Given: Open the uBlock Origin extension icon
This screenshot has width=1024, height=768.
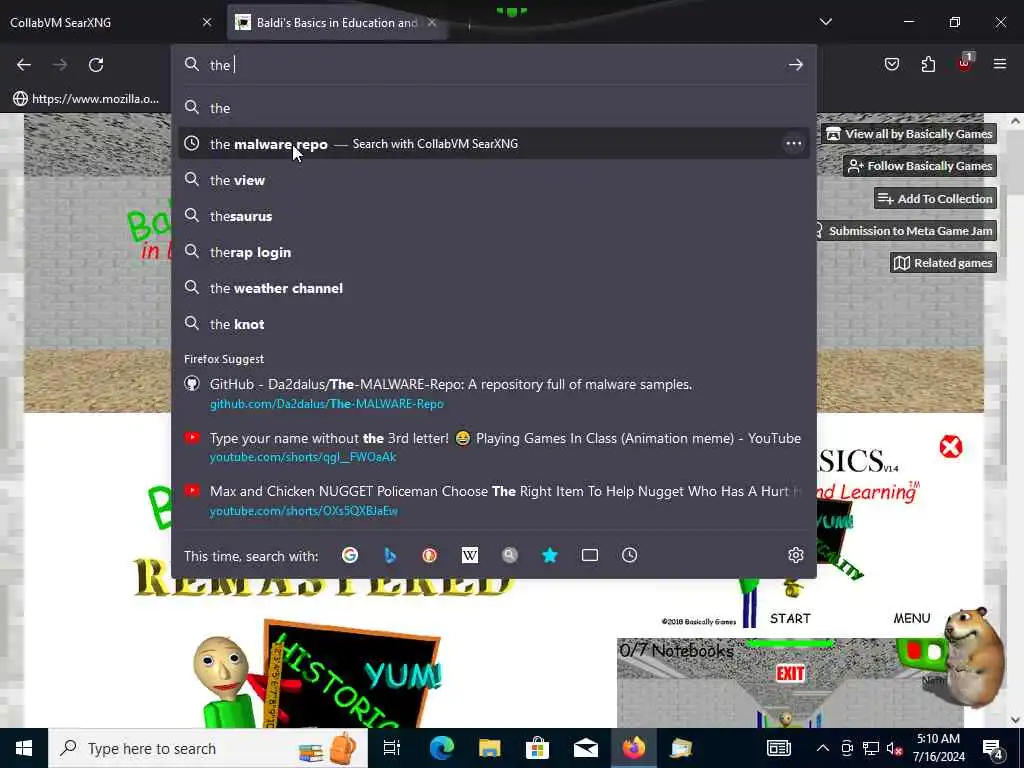Looking at the screenshot, I should (965, 63).
